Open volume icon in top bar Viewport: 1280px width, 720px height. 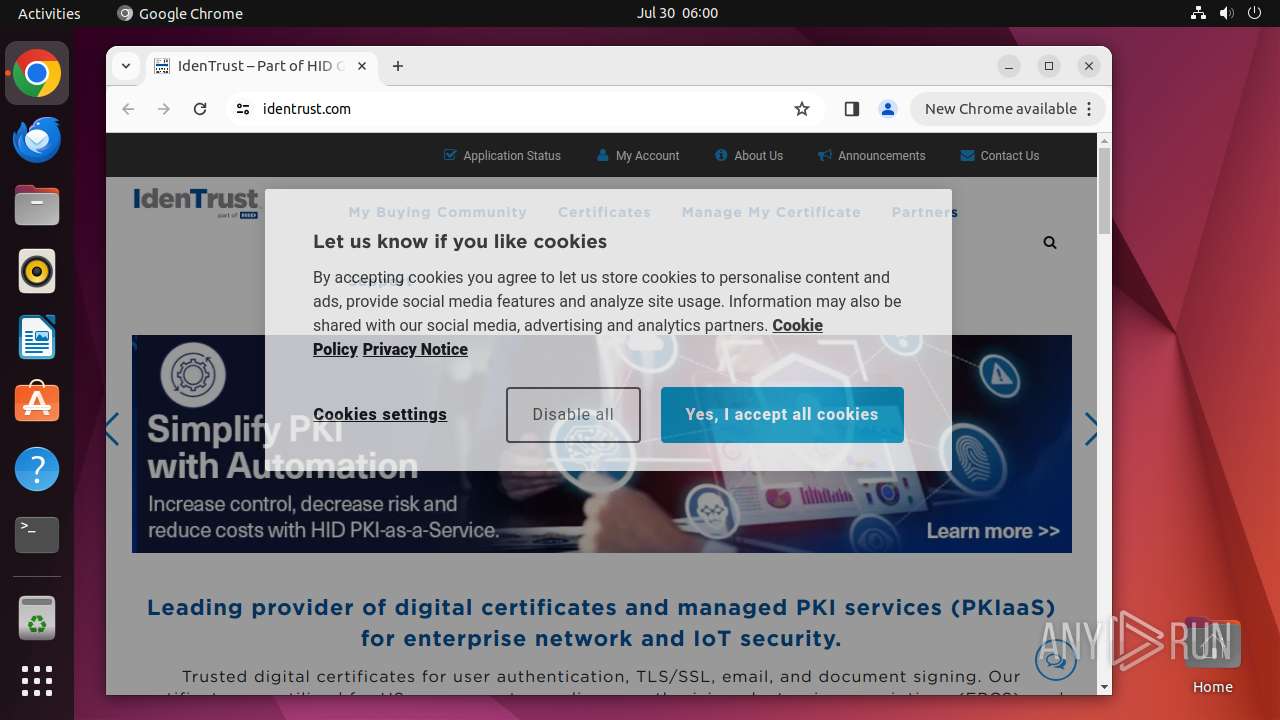pos(1227,13)
